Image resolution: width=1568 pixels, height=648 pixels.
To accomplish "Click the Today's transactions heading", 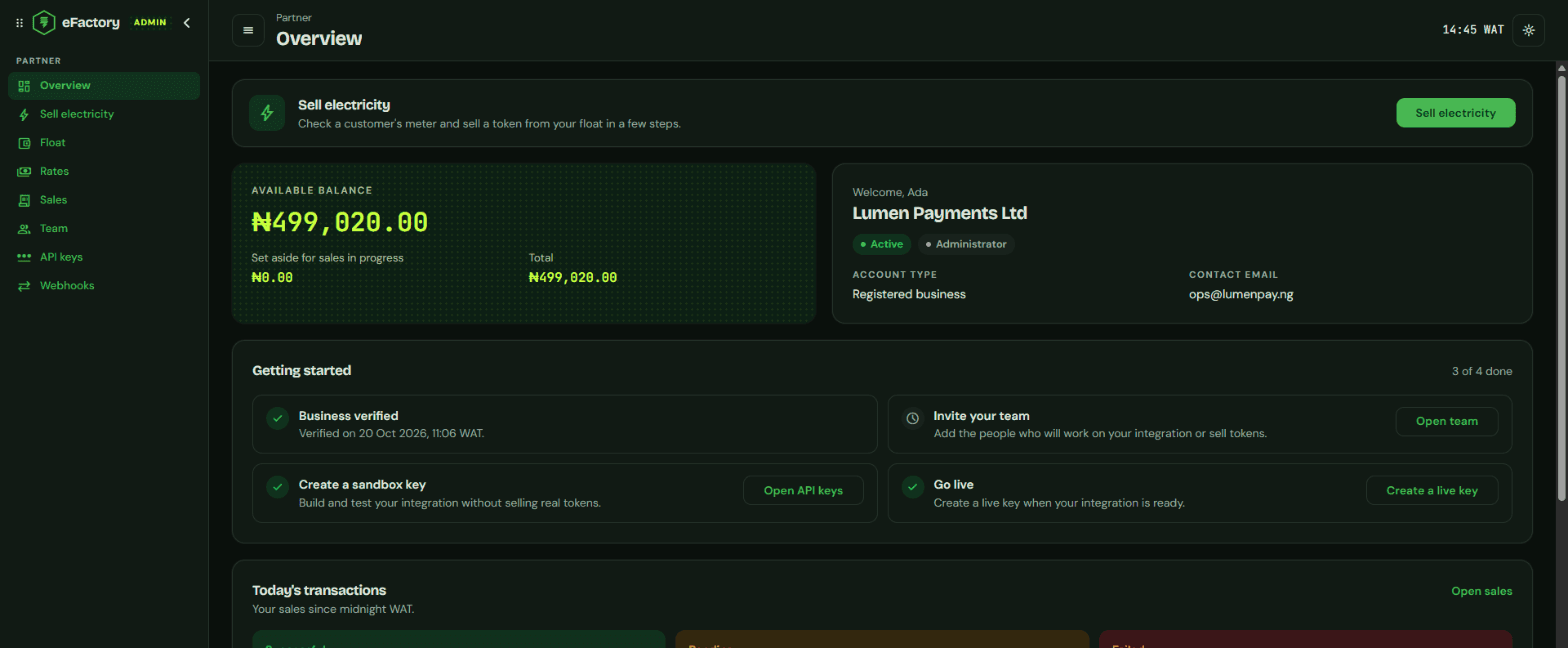I will [x=319, y=590].
